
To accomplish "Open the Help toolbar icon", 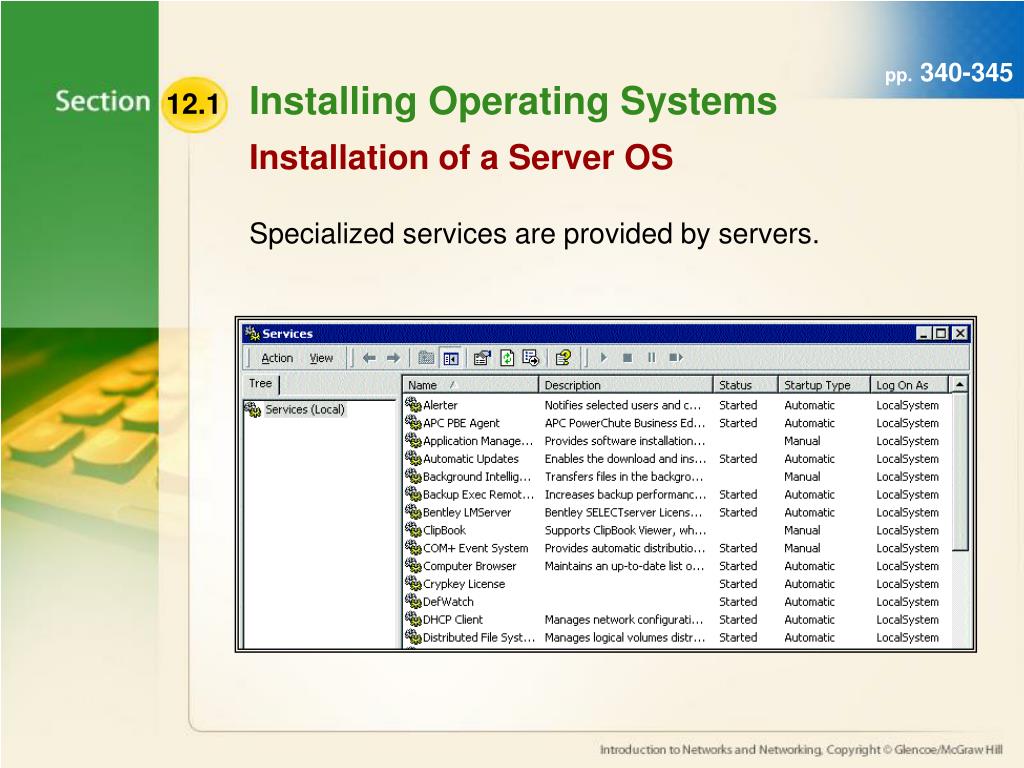I will click(x=563, y=358).
